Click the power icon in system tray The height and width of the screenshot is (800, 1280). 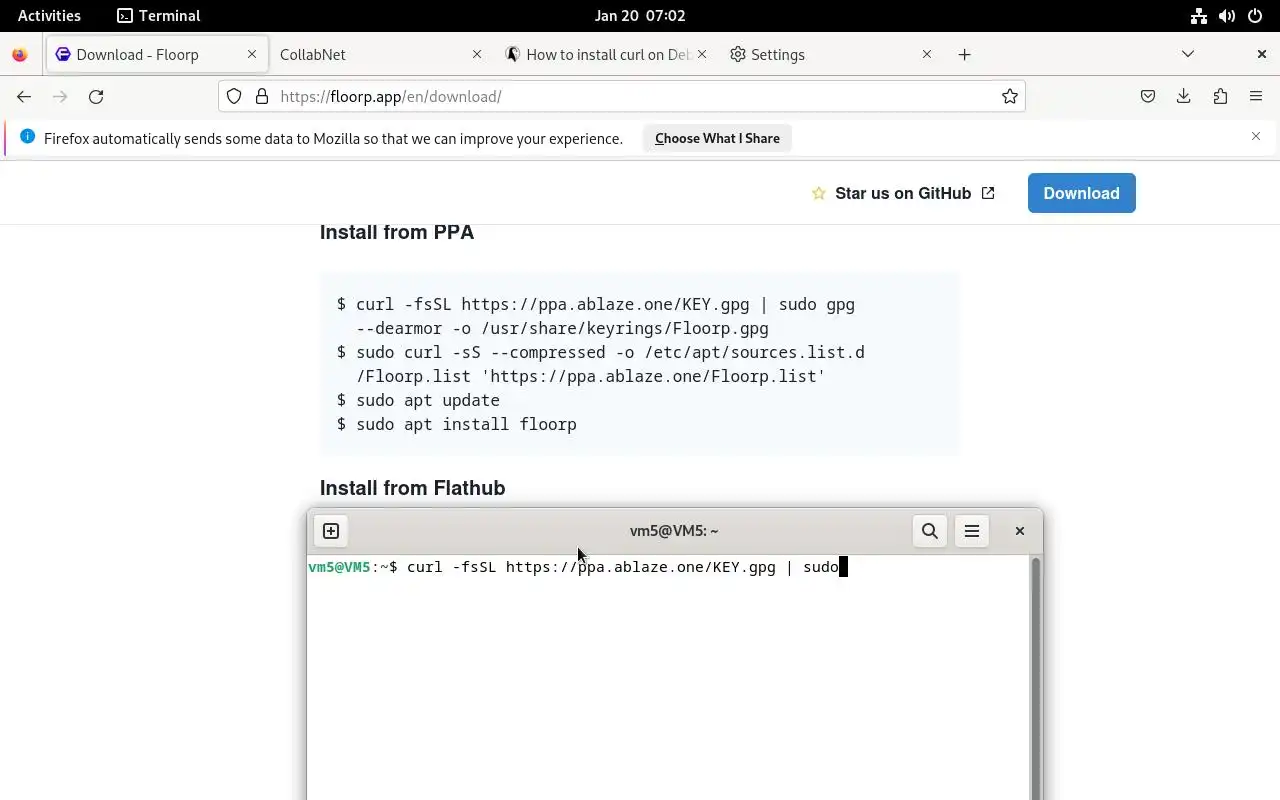1255,15
